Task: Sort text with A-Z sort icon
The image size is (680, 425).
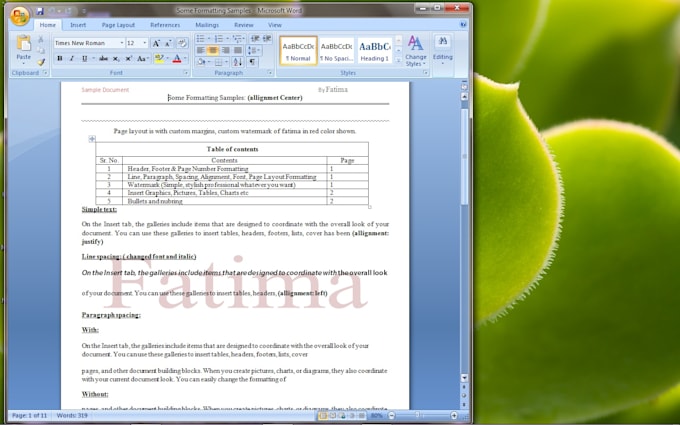Action: tap(238, 62)
